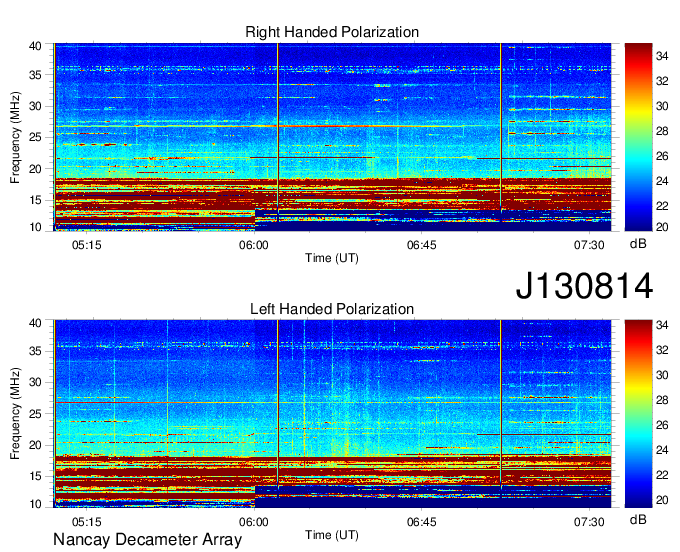The image size is (680, 552).
Task: Select the J130814 observation label
Action: 584,286
